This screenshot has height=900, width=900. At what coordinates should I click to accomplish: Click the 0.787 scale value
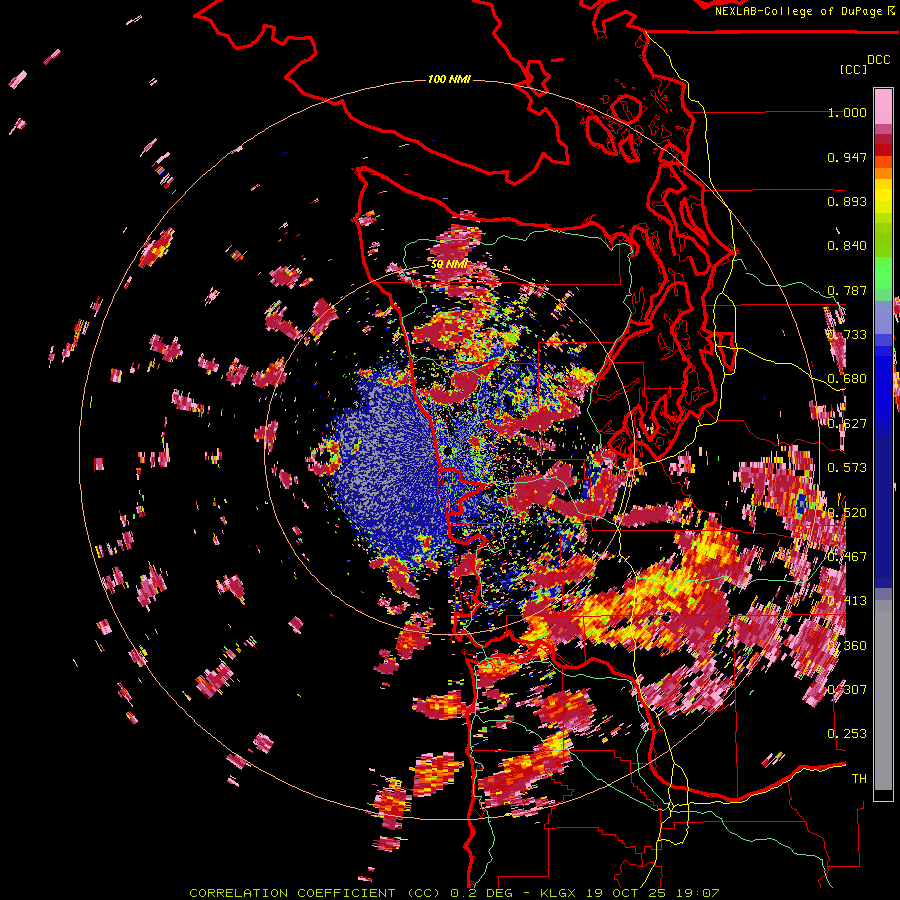(x=847, y=290)
